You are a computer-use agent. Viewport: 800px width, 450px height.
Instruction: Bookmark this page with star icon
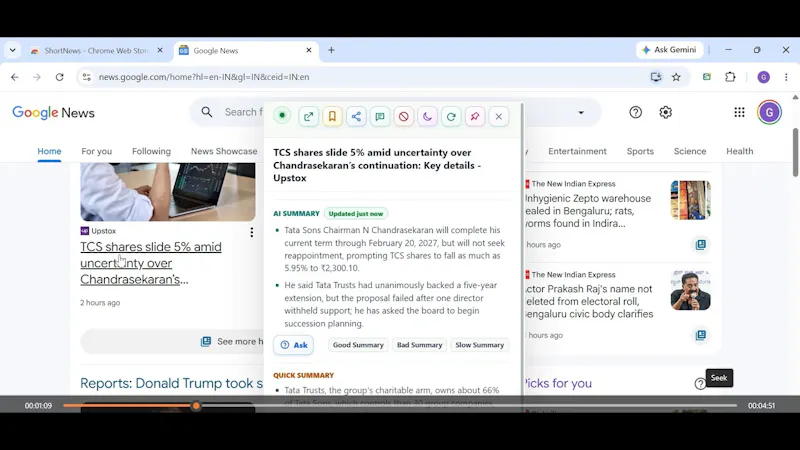click(x=676, y=77)
